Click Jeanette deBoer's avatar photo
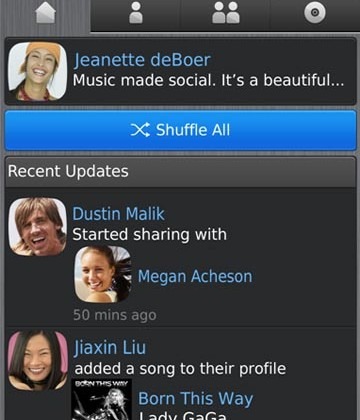This screenshot has height=420, width=360. (37, 71)
